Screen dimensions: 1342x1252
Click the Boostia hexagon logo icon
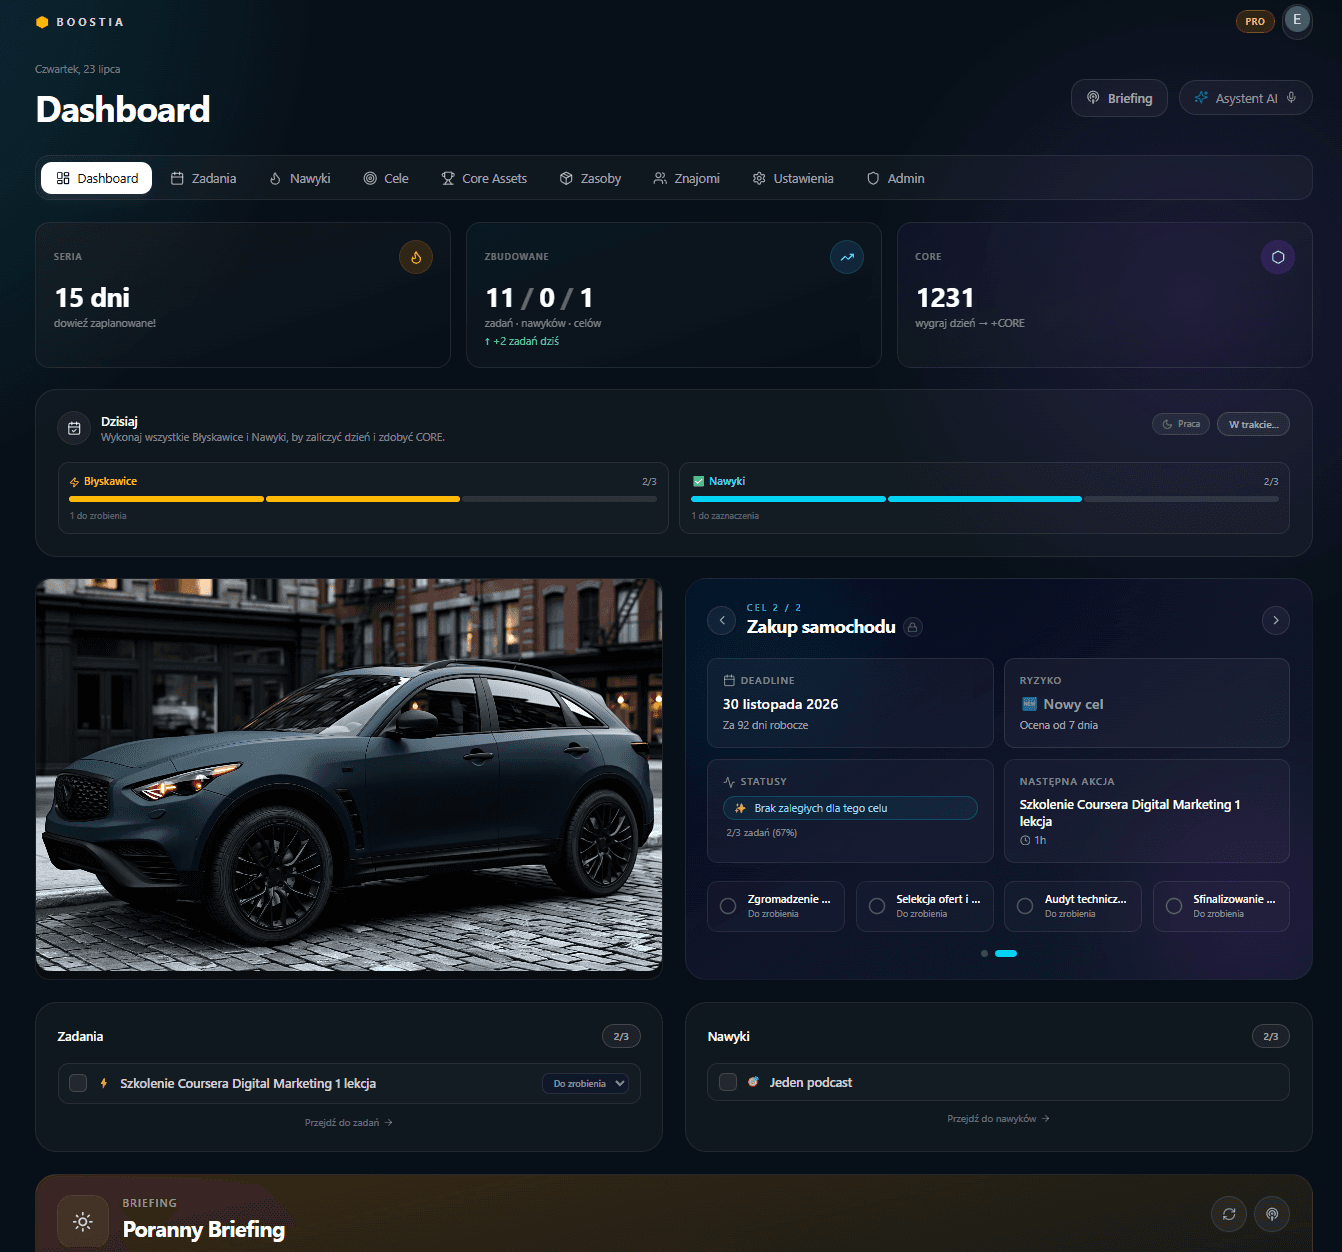(x=42, y=22)
